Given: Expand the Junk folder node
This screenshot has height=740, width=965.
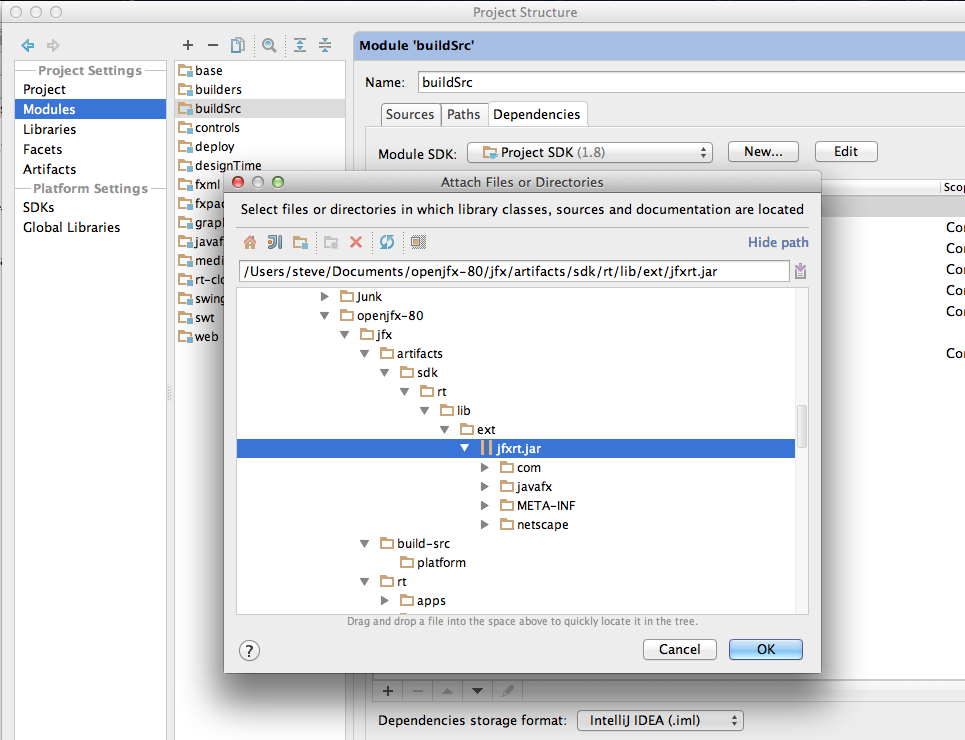Looking at the screenshot, I should tap(324, 297).
